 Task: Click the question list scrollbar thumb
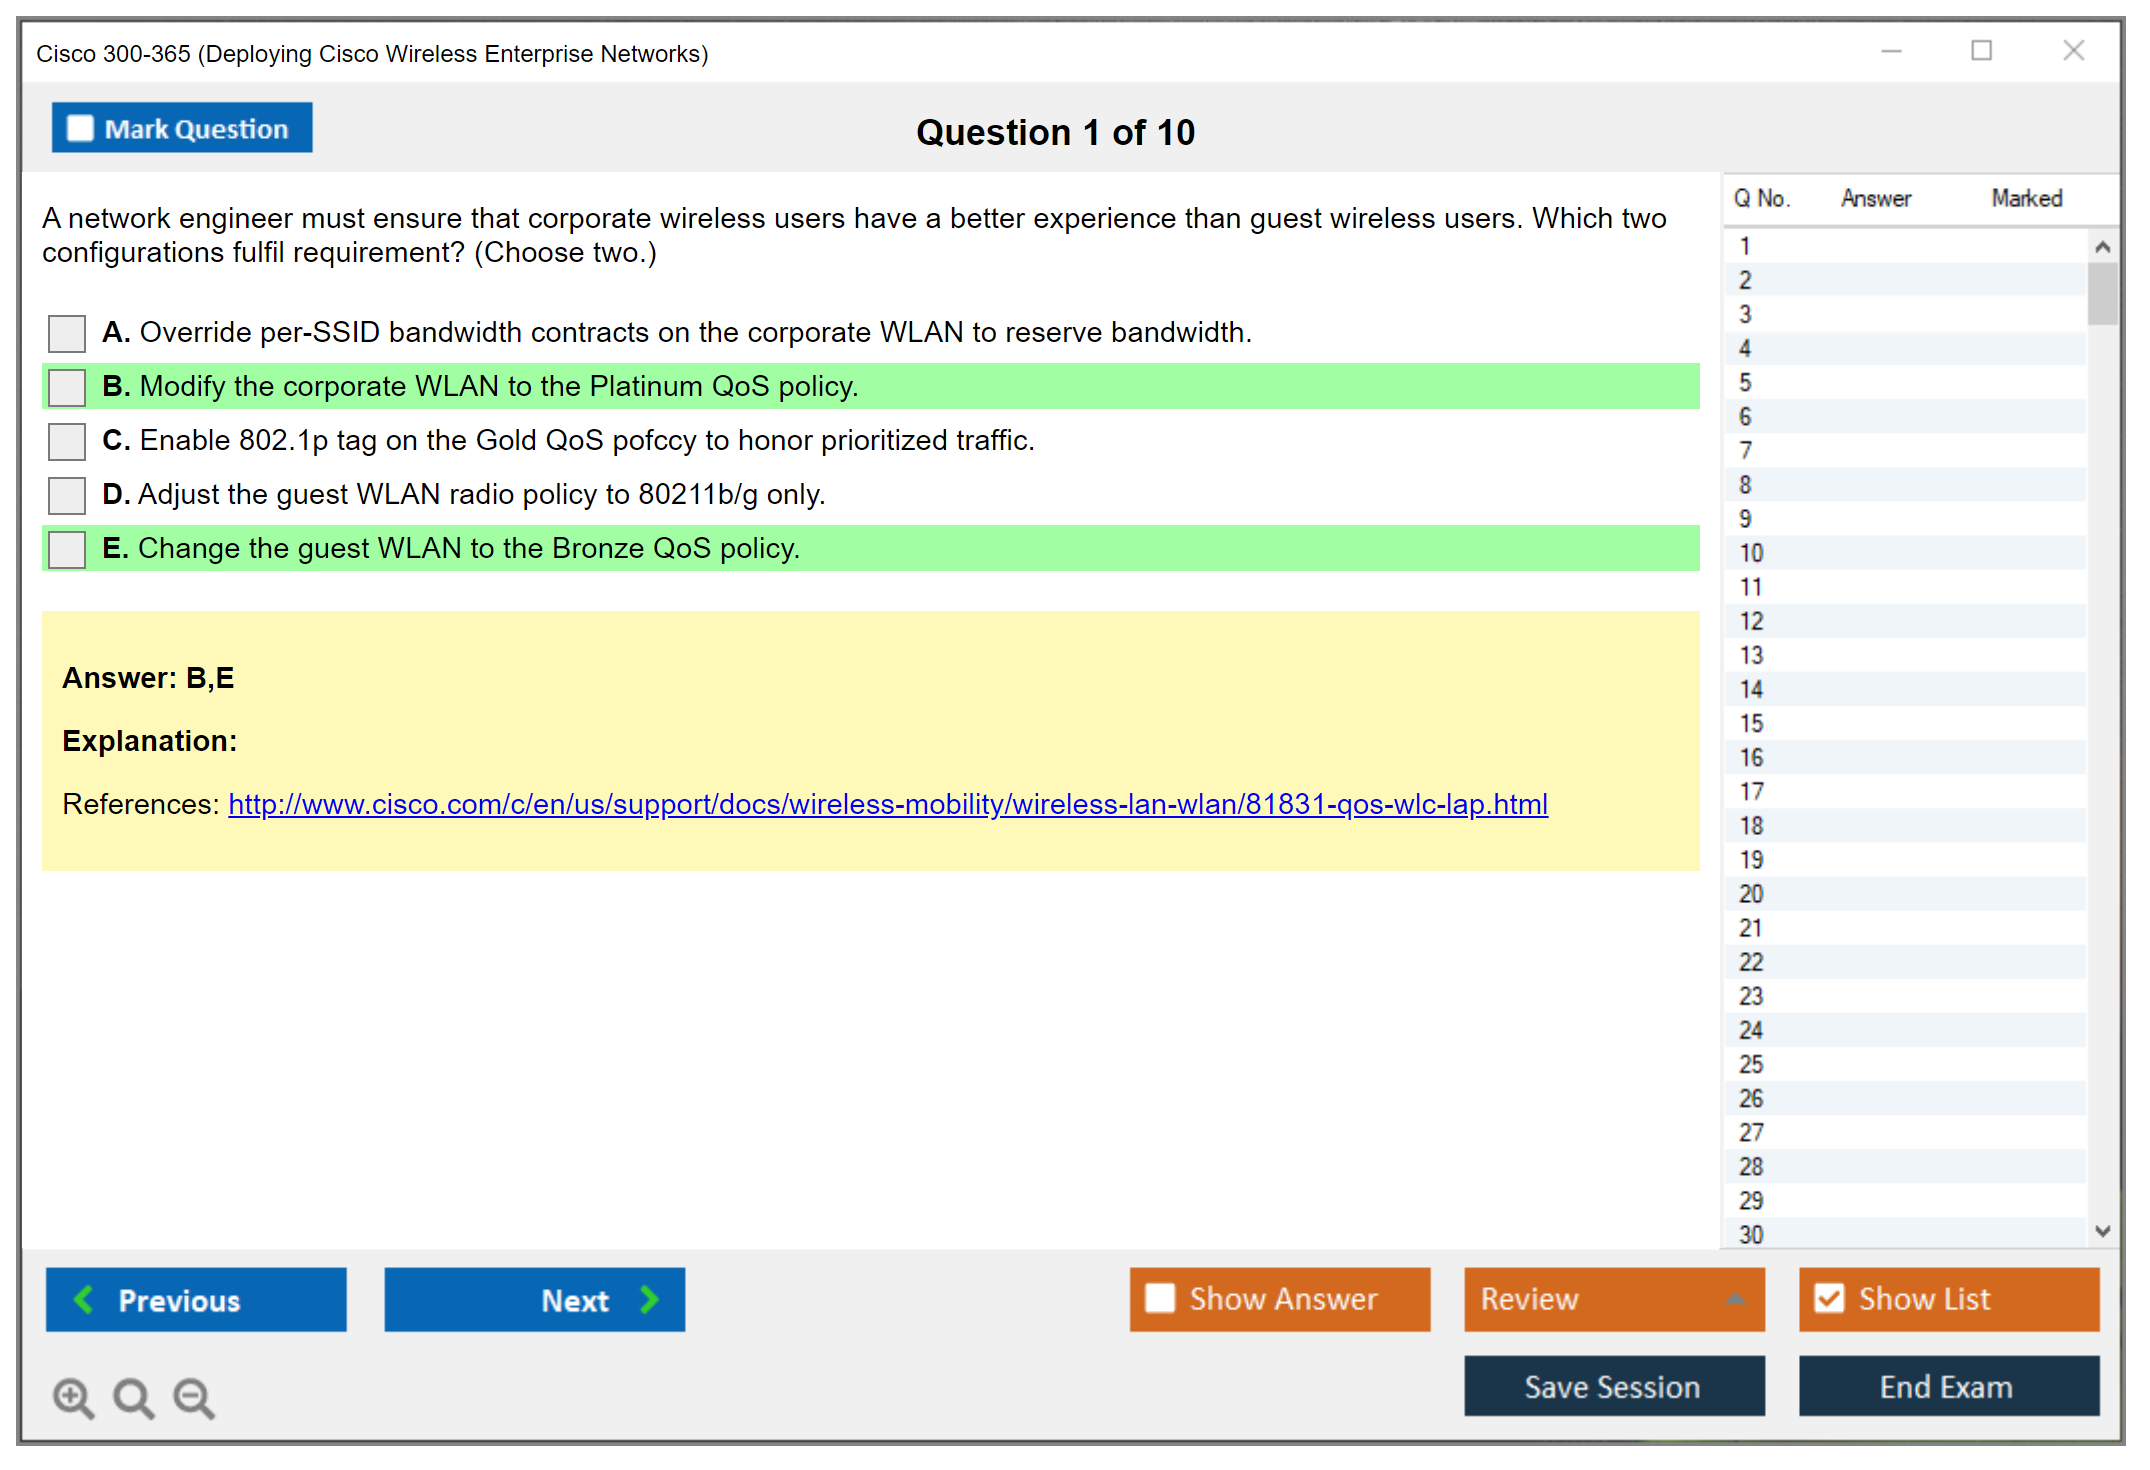tap(2102, 293)
